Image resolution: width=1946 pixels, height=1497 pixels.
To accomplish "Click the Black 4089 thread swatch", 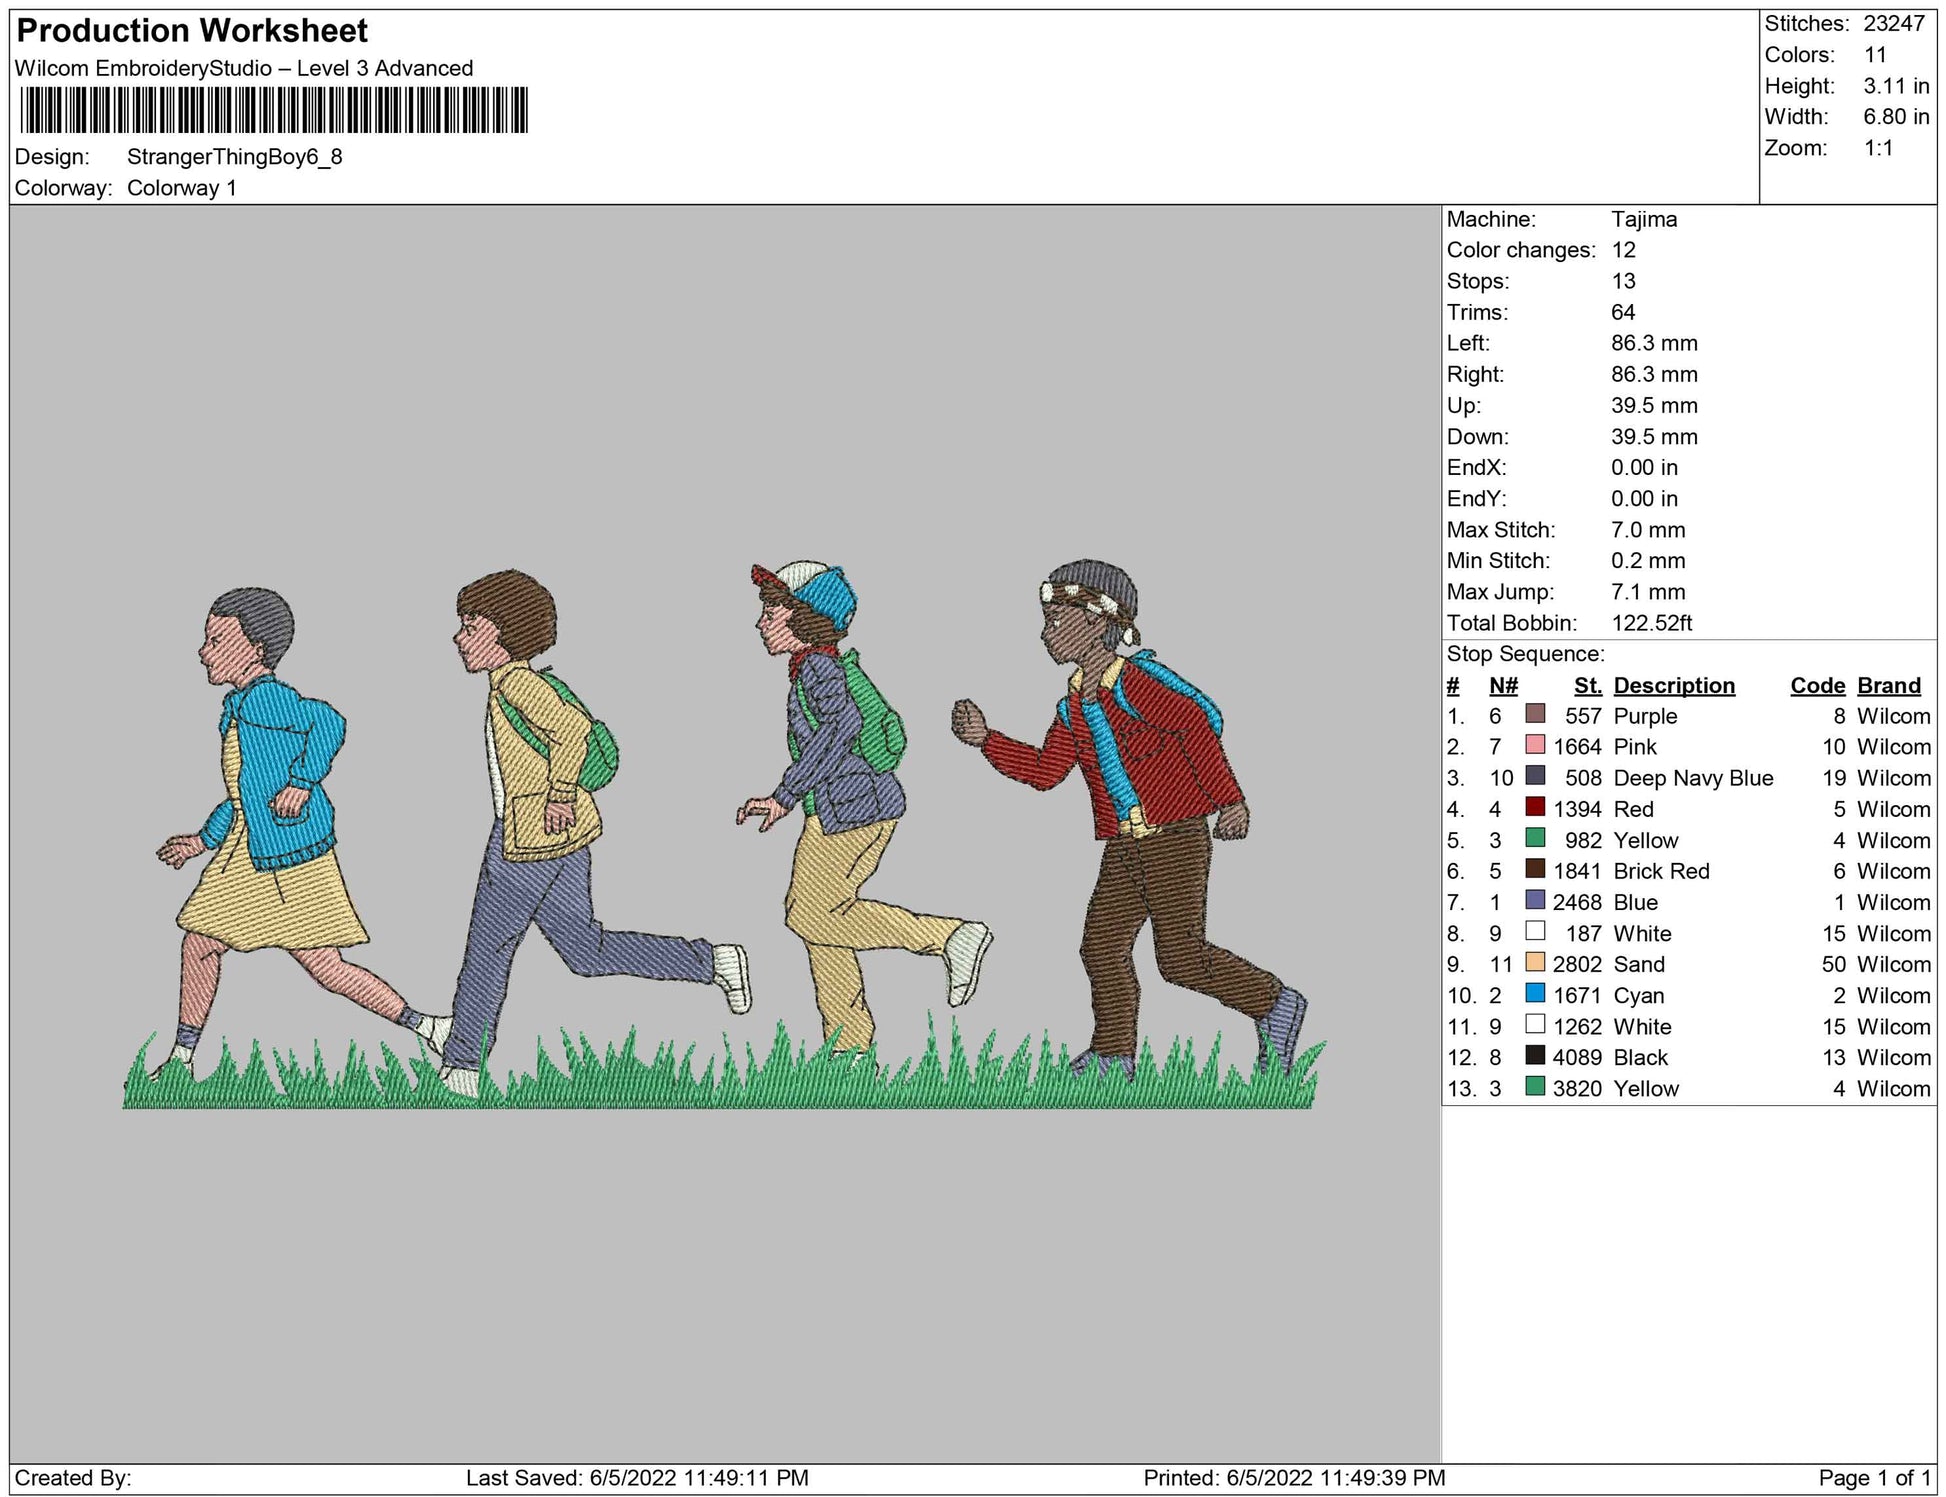I will 1535,1055.
